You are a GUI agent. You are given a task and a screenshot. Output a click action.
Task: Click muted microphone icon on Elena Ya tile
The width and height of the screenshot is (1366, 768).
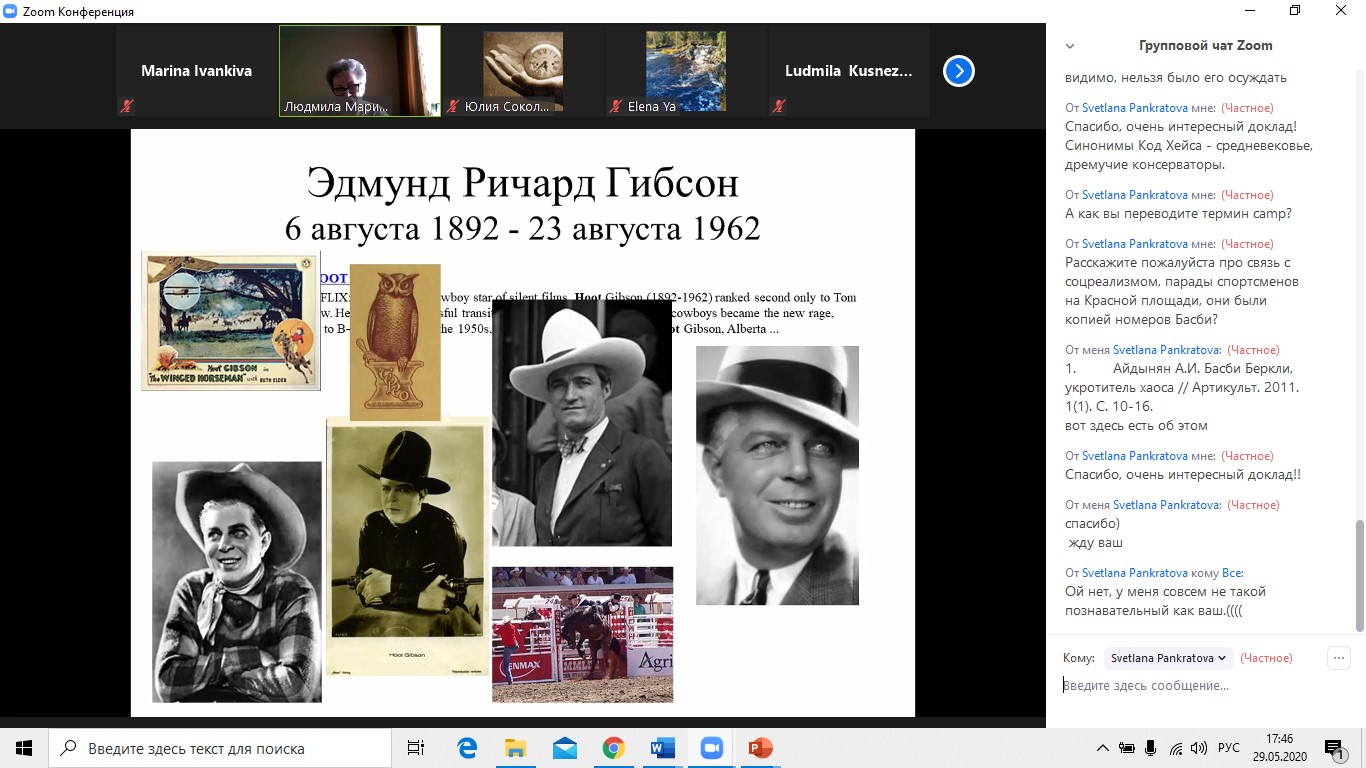click(x=616, y=105)
